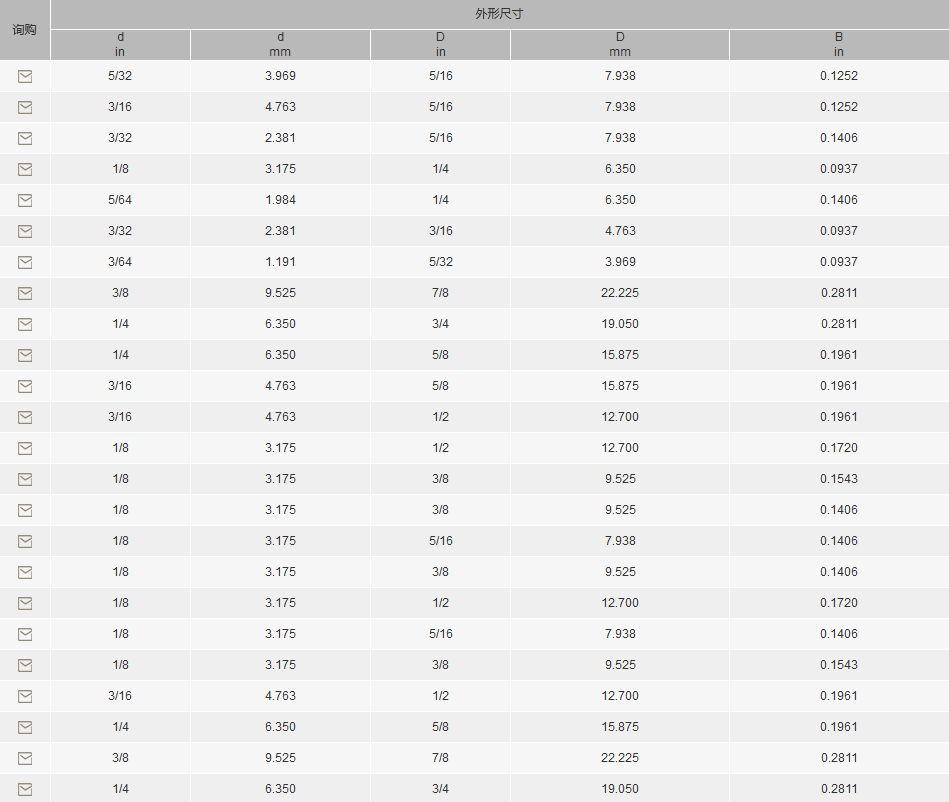949x802 pixels.
Task: Click envelope icon for last table row
Action: coord(25,789)
